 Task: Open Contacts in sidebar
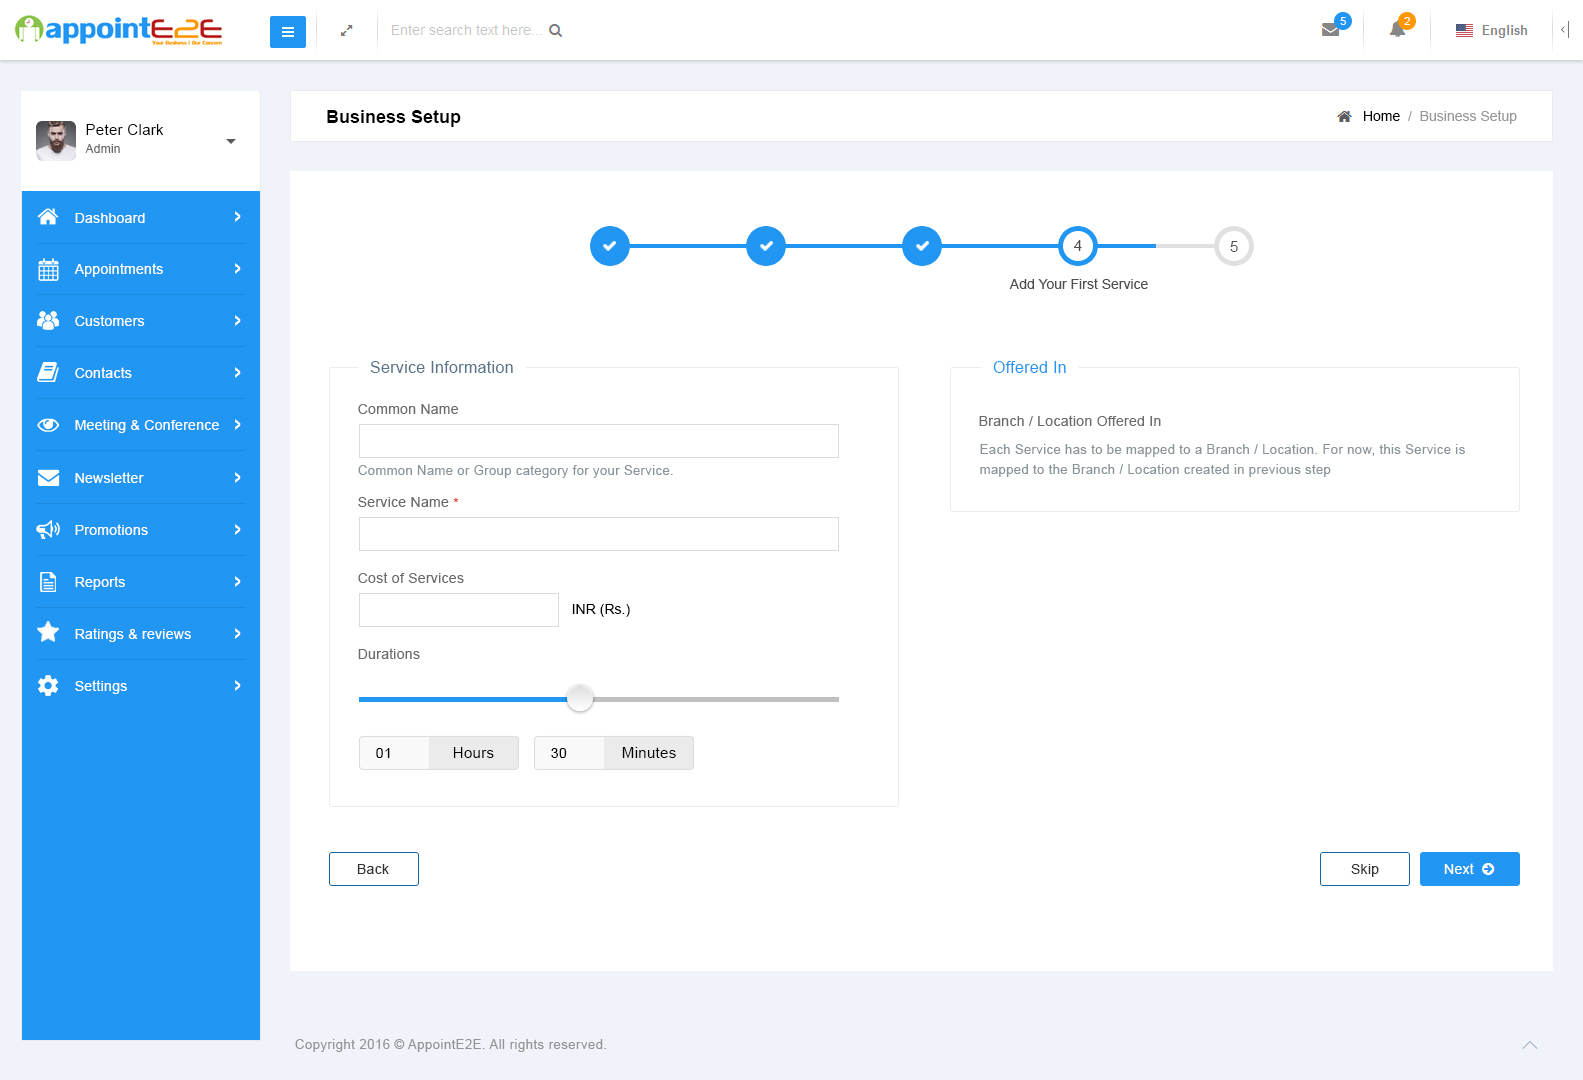coord(141,373)
